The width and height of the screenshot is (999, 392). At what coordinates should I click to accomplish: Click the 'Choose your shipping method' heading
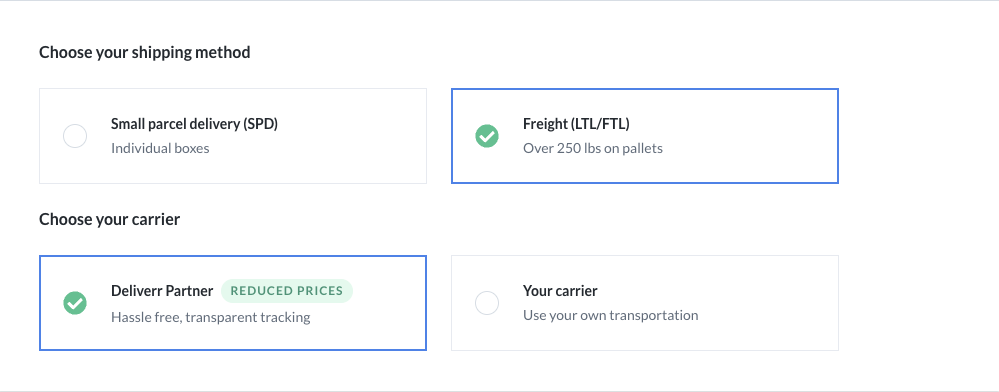(x=145, y=52)
